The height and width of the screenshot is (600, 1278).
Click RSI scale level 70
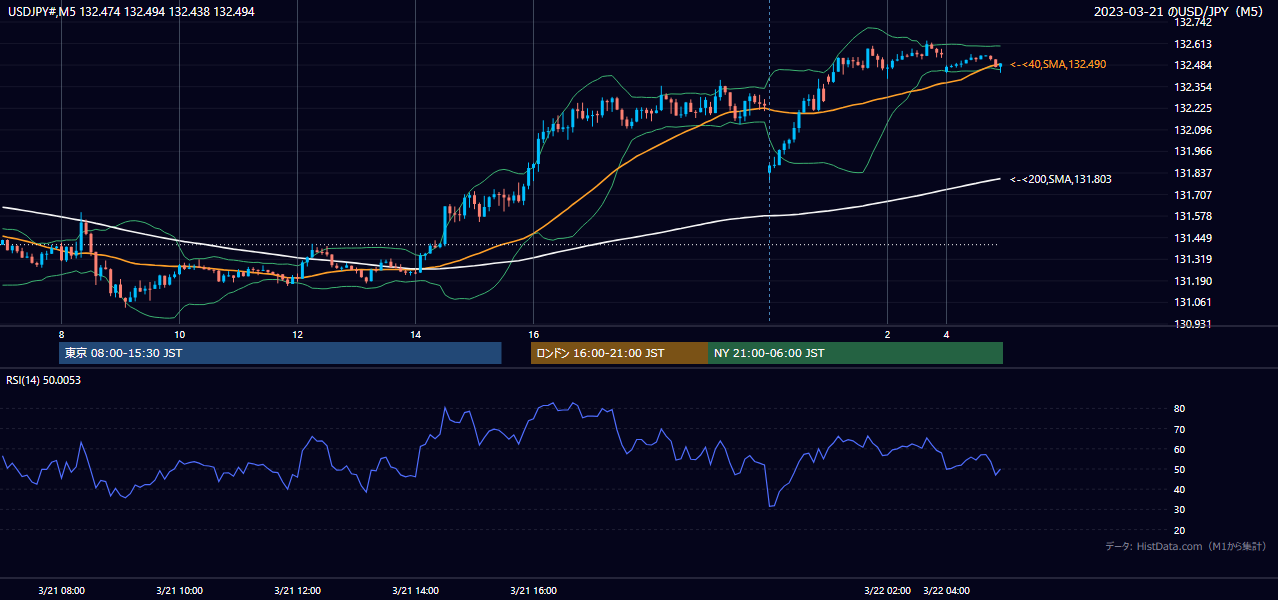pyautogui.click(x=1179, y=429)
